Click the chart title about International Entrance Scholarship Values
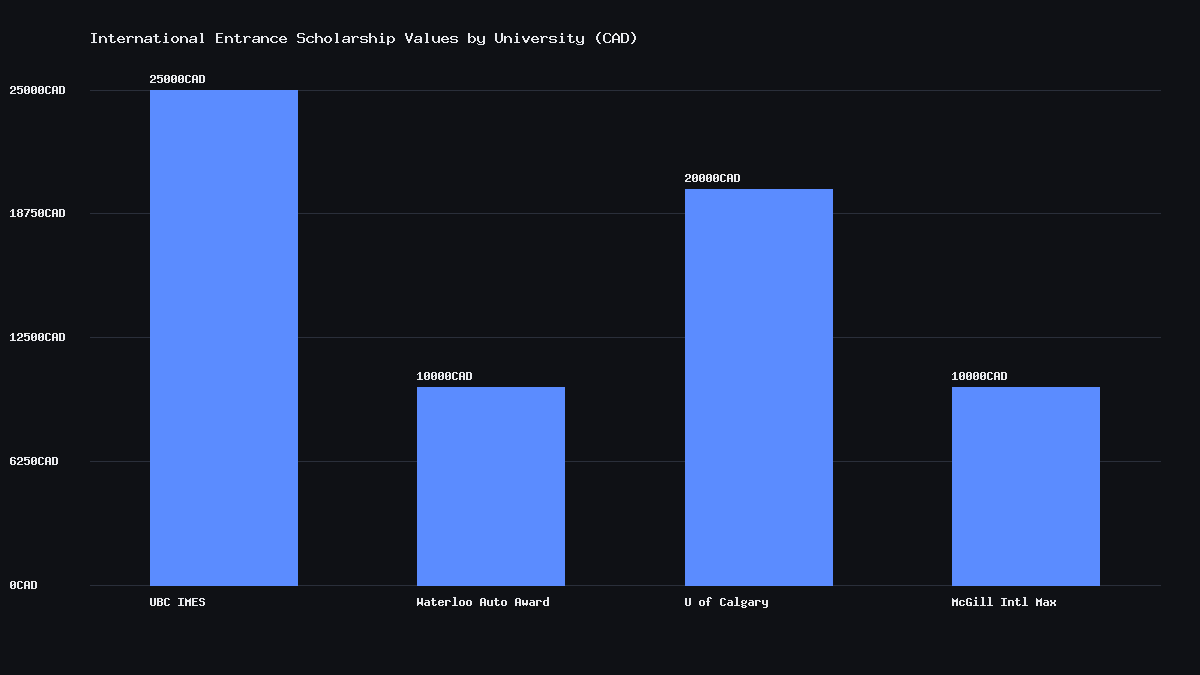The image size is (1200, 675). coord(364,38)
